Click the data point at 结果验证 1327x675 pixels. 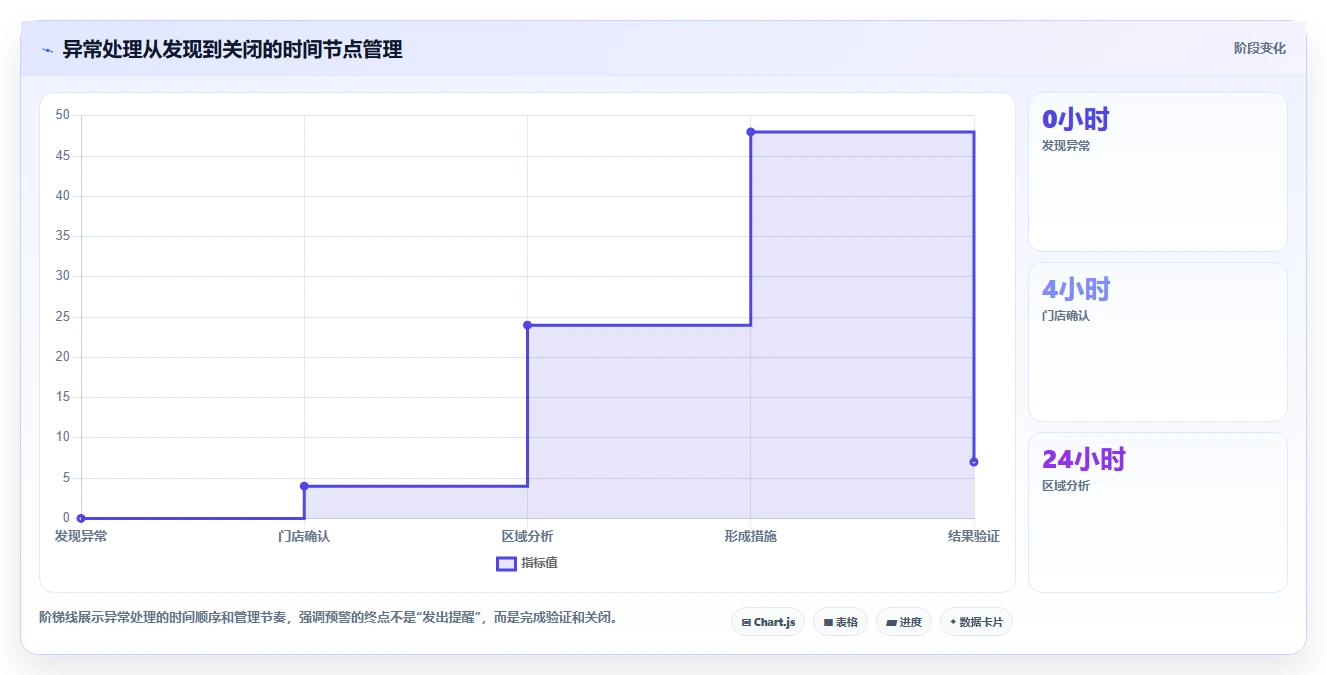974,462
